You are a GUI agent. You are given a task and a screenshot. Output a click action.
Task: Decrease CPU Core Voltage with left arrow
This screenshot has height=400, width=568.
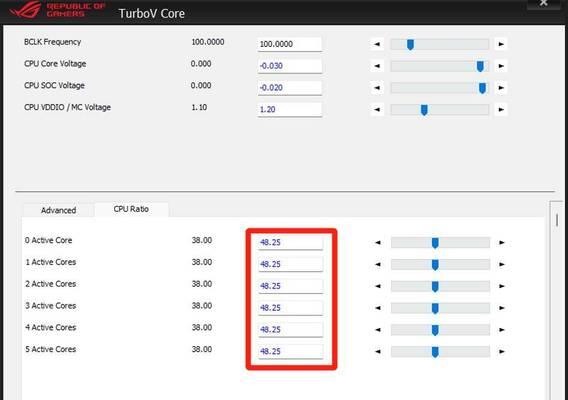tap(377, 66)
